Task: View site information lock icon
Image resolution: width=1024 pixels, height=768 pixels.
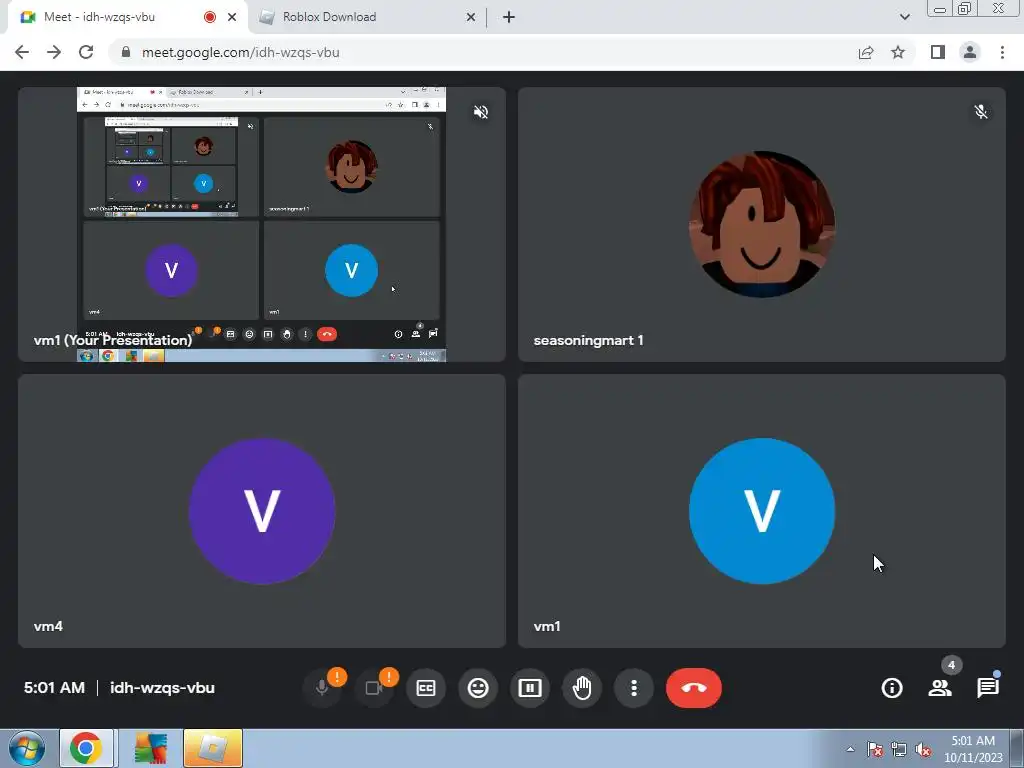Action: click(126, 52)
